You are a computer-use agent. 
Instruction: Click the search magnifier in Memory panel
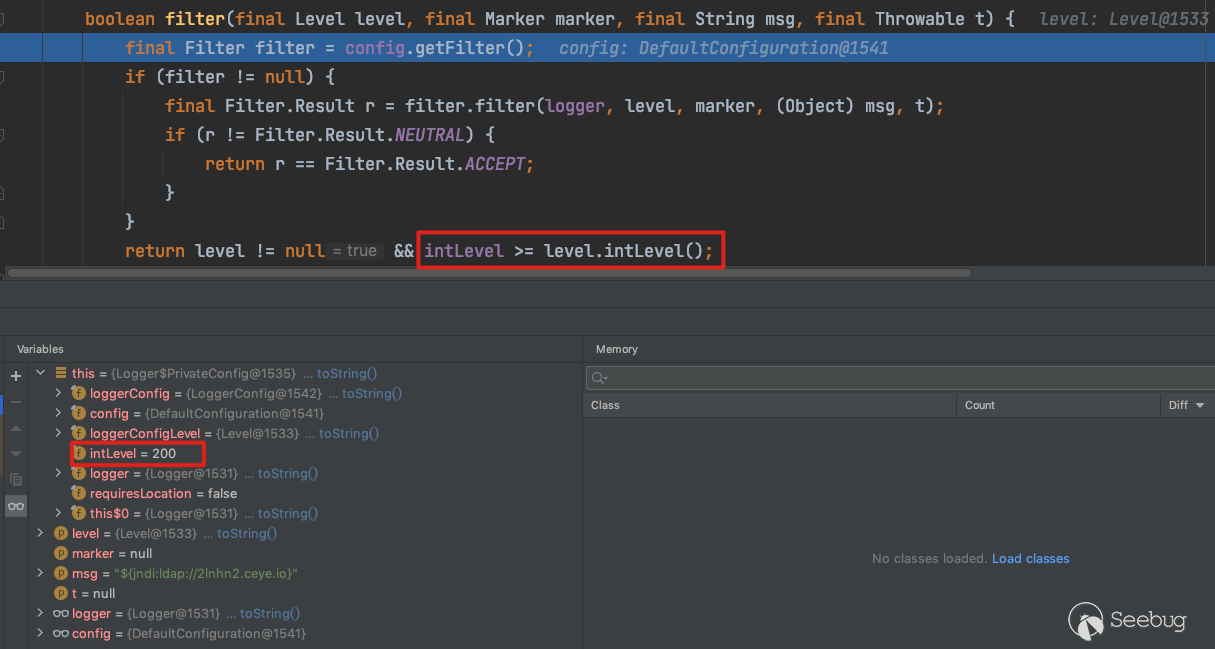[x=599, y=378]
